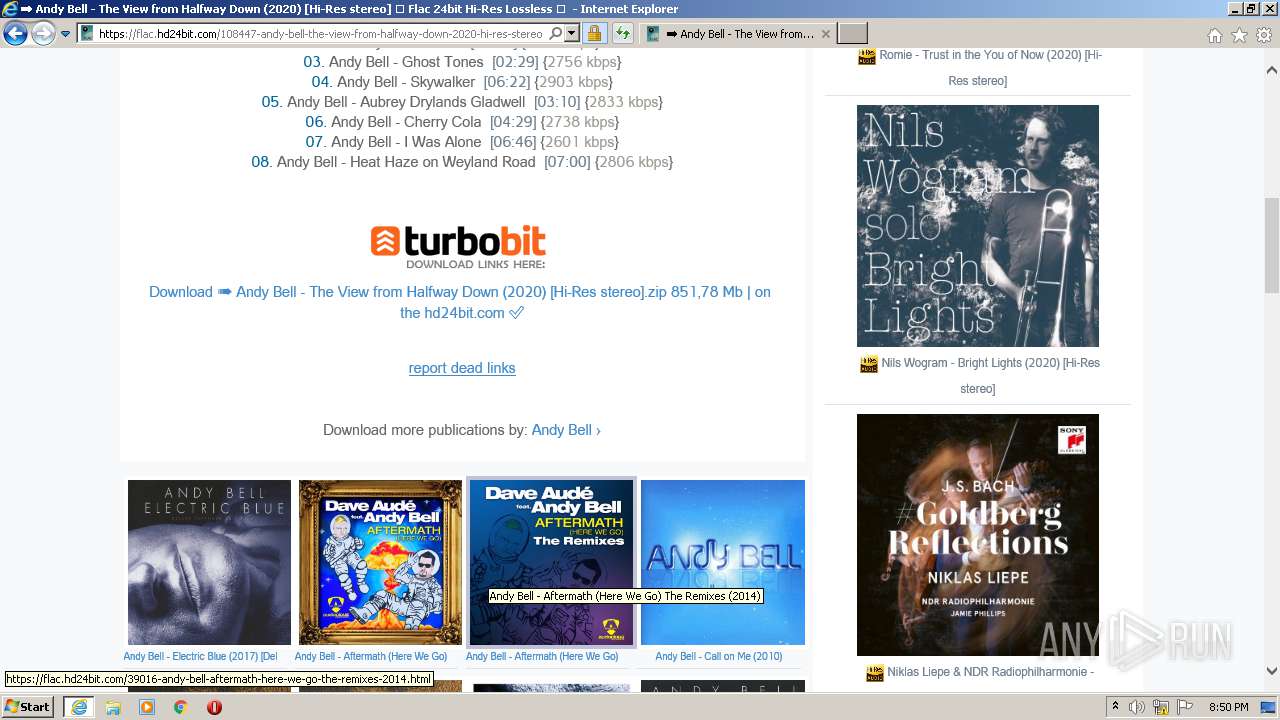The image size is (1280, 720).
Task: Click the 8:50 PM clock
Action: [x=1229, y=707]
